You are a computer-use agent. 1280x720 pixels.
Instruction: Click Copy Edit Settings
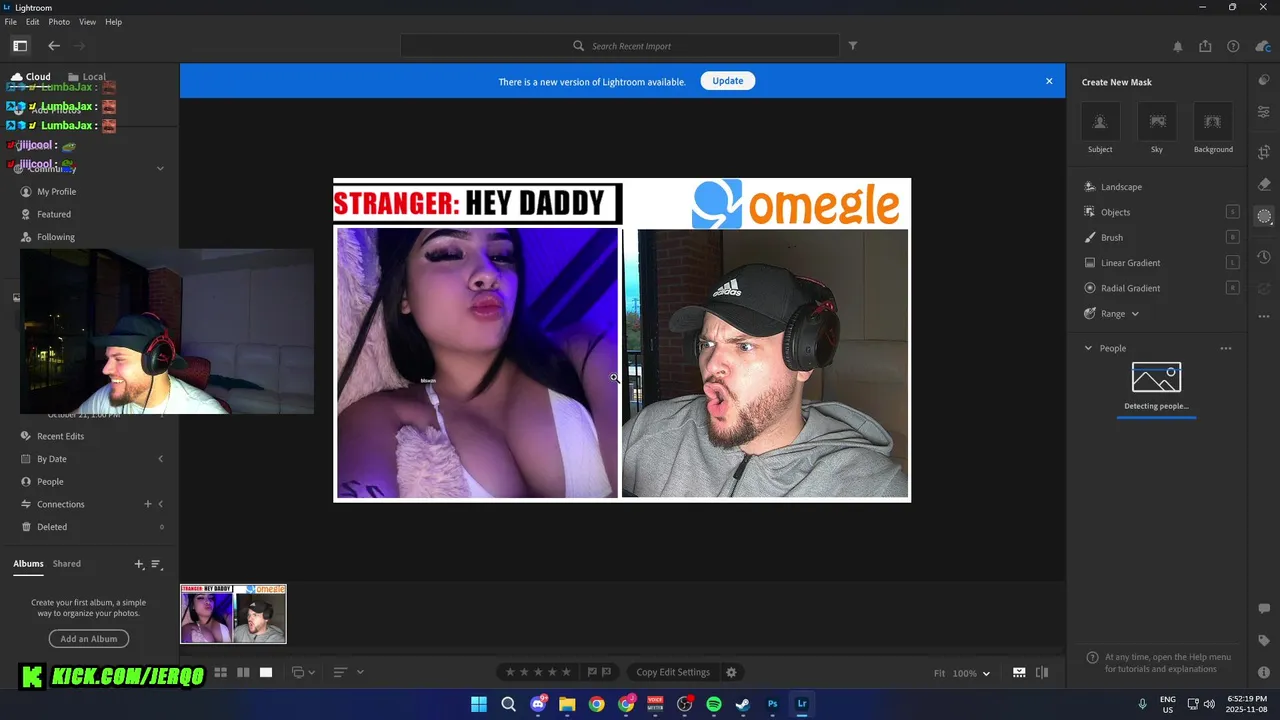click(x=673, y=672)
